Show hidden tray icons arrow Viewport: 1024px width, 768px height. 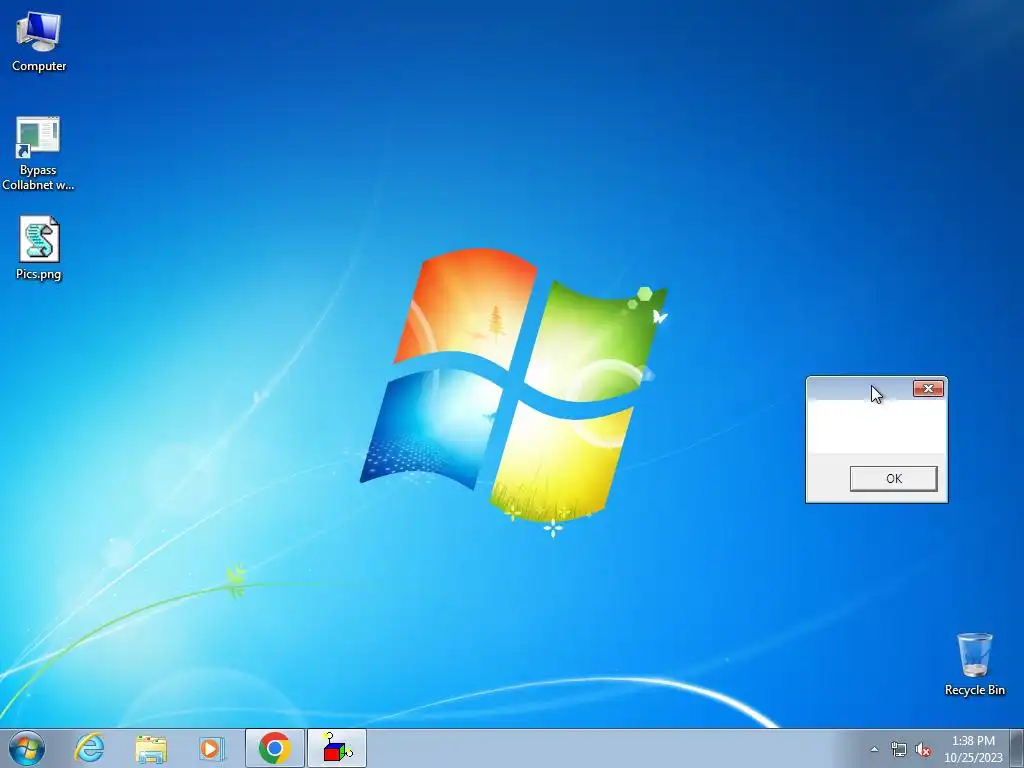click(874, 750)
